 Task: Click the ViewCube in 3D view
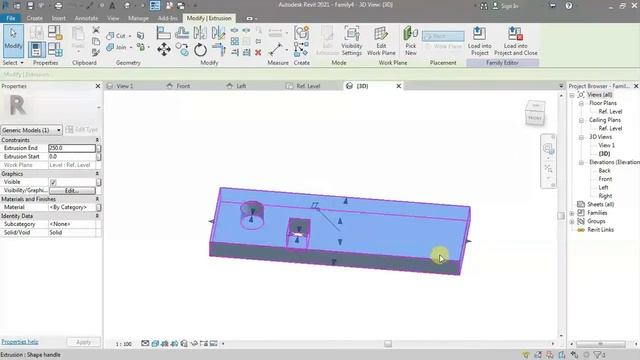coord(535,113)
